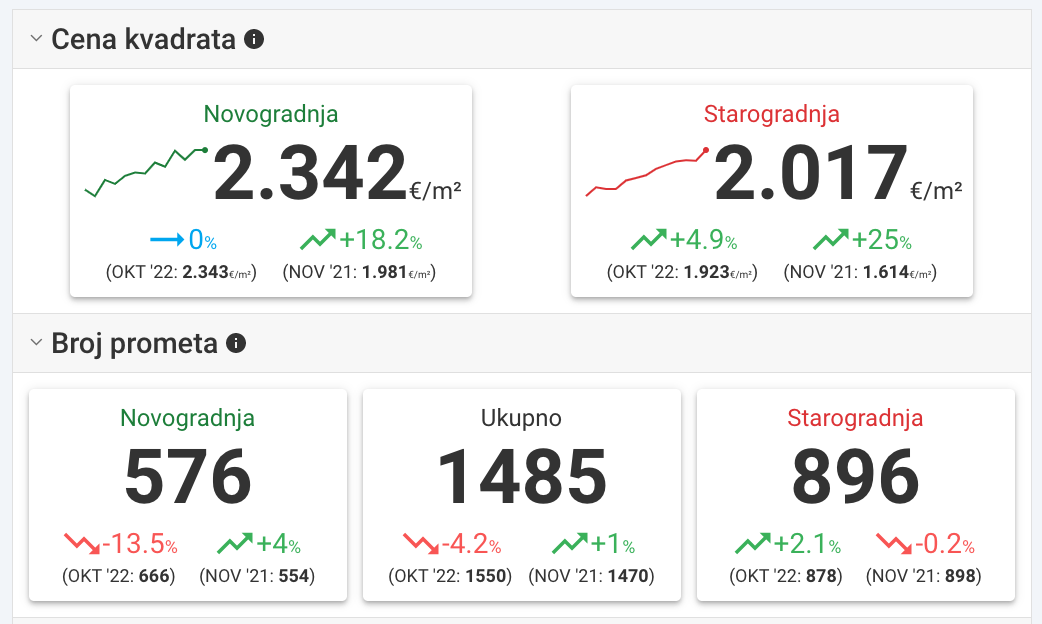Click the green up arrow next to +4.9%
1042x624 pixels.
(648, 240)
